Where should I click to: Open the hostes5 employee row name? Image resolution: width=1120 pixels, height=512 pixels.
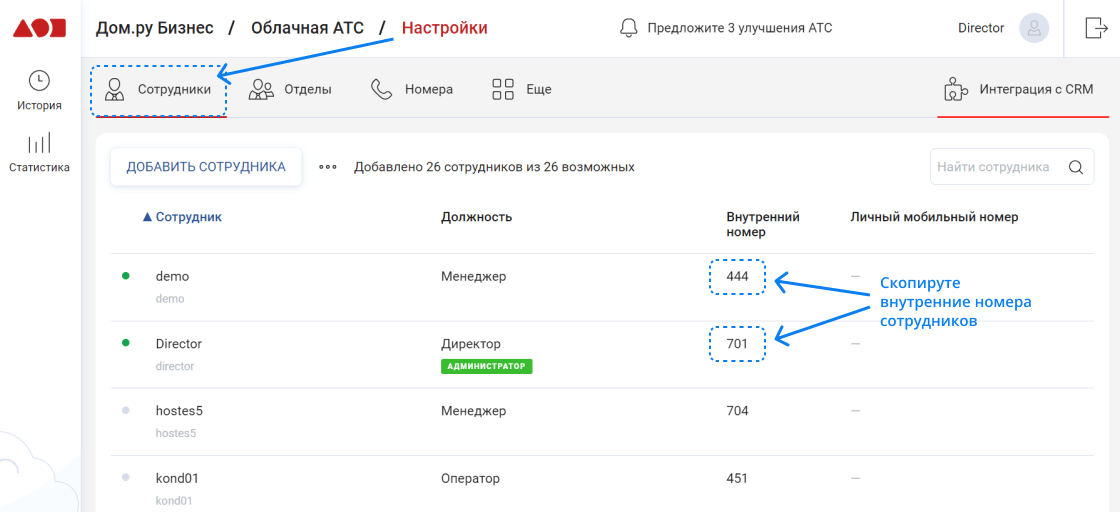pyautogui.click(x=179, y=411)
